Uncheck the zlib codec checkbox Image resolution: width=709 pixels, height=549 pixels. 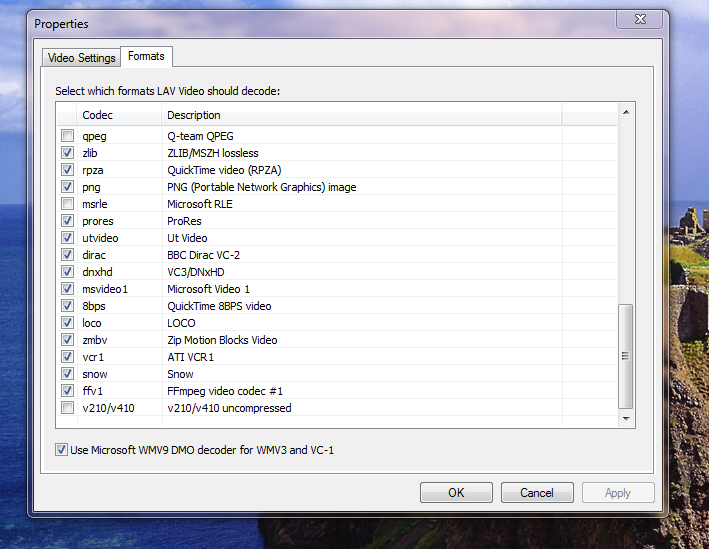[x=67, y=153]
